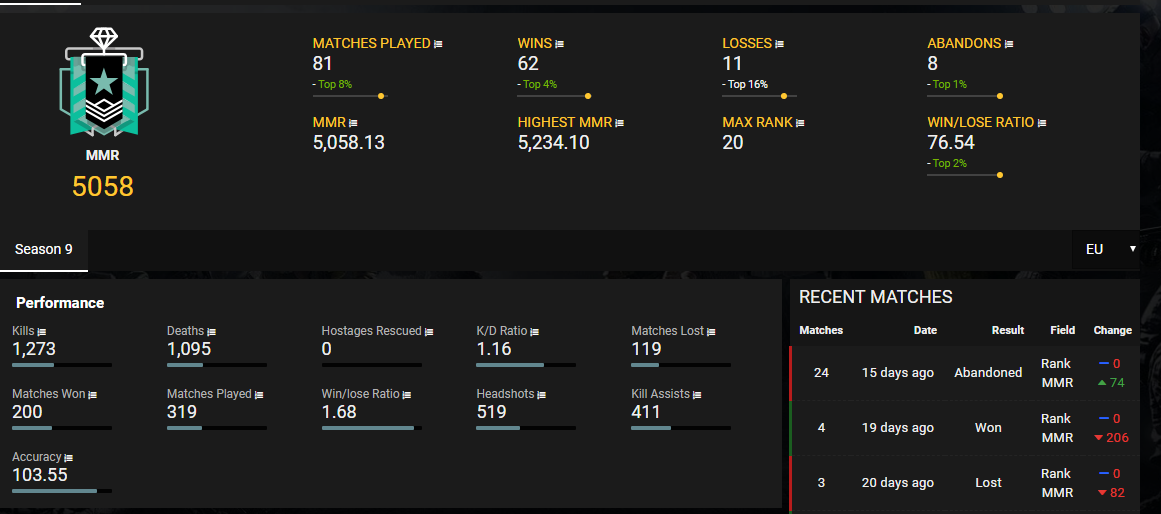Open the EU region dropdown
This screenshot has width=1161, height=514.
1106,250
